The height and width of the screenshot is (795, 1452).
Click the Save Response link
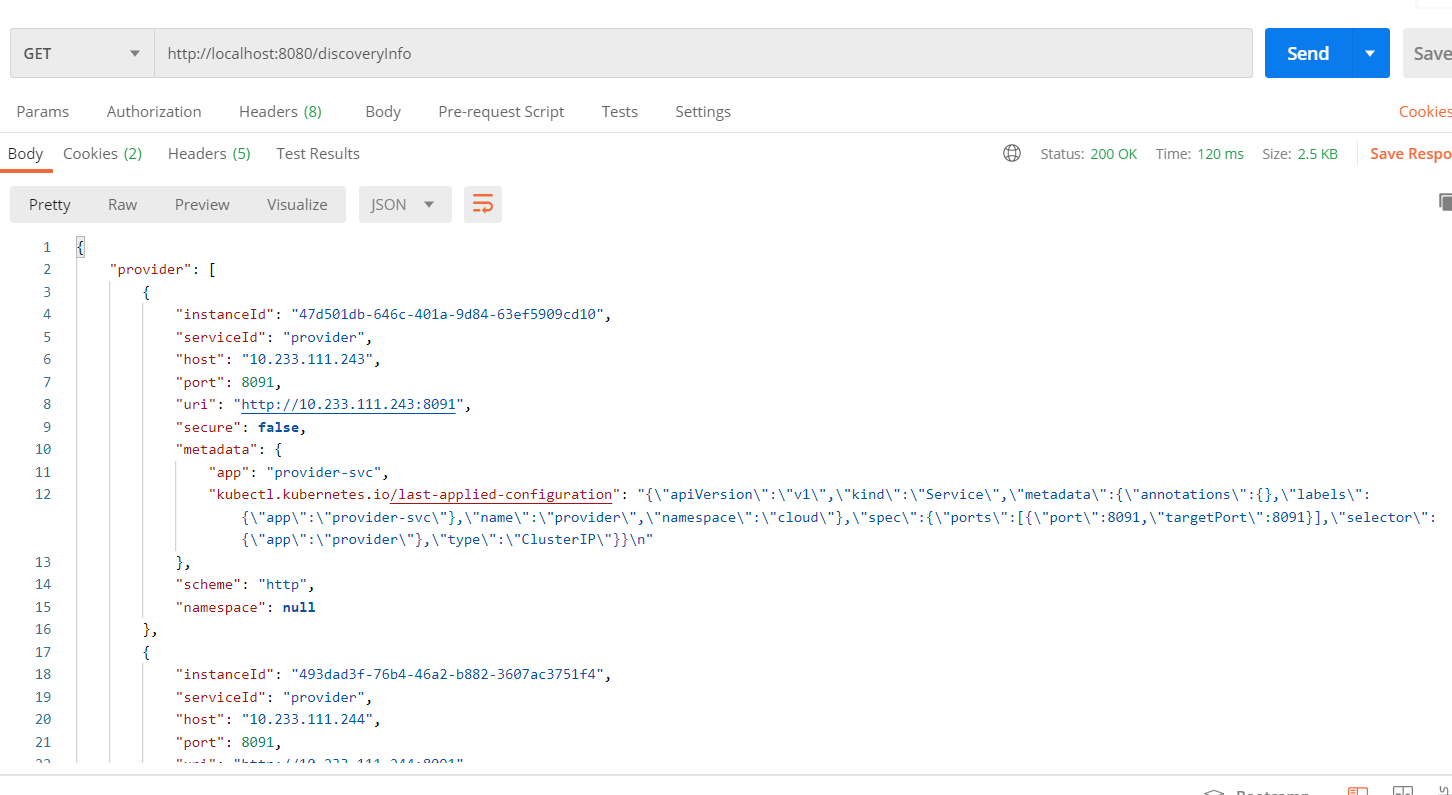point(1411,153)
